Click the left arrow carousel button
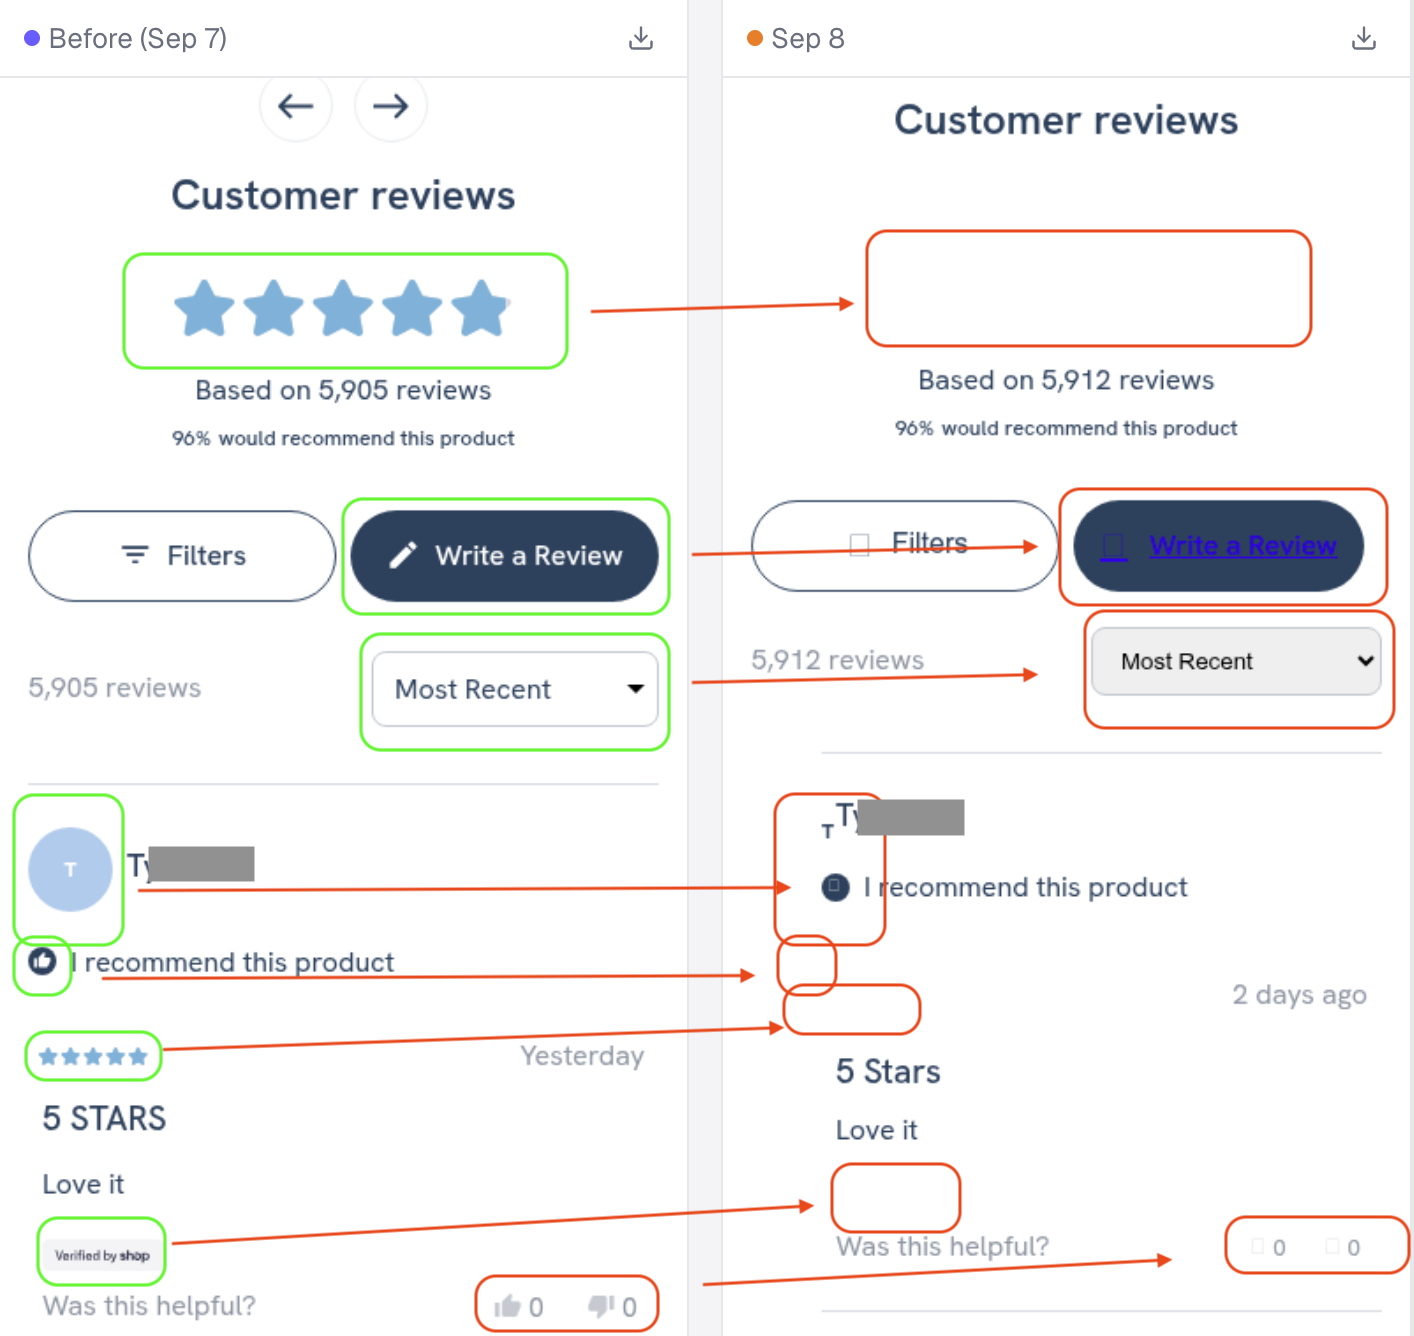This screenshot has width=1414, height=1336. point(296,106)
